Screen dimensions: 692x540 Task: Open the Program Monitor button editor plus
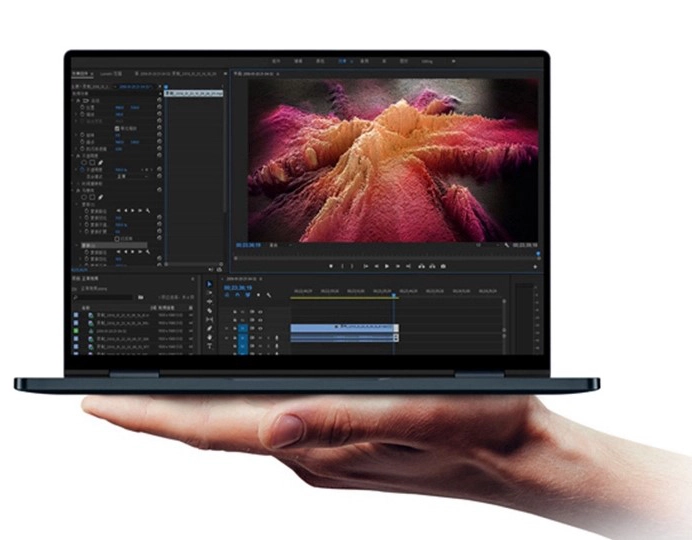coord(535,266)
